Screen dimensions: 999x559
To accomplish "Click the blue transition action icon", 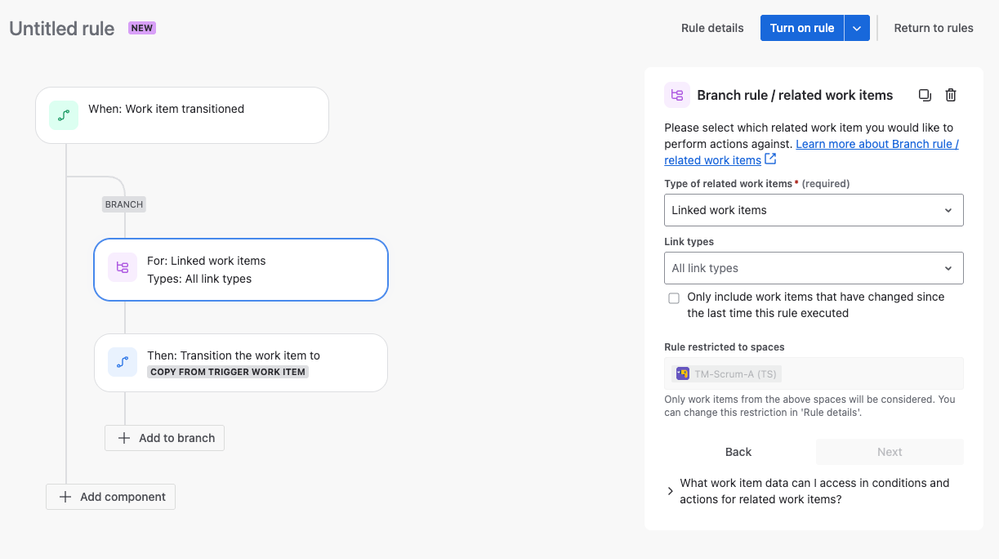I will (x=122, y=362).
